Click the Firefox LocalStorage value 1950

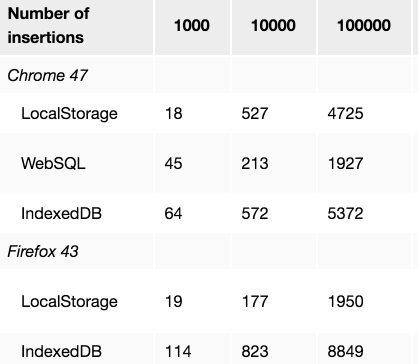click(x=345, y=301)
